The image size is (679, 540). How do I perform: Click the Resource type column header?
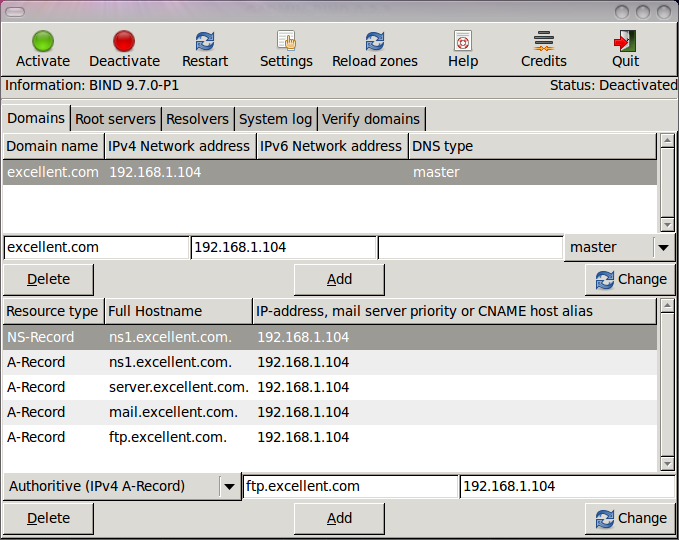click(53, 311)
